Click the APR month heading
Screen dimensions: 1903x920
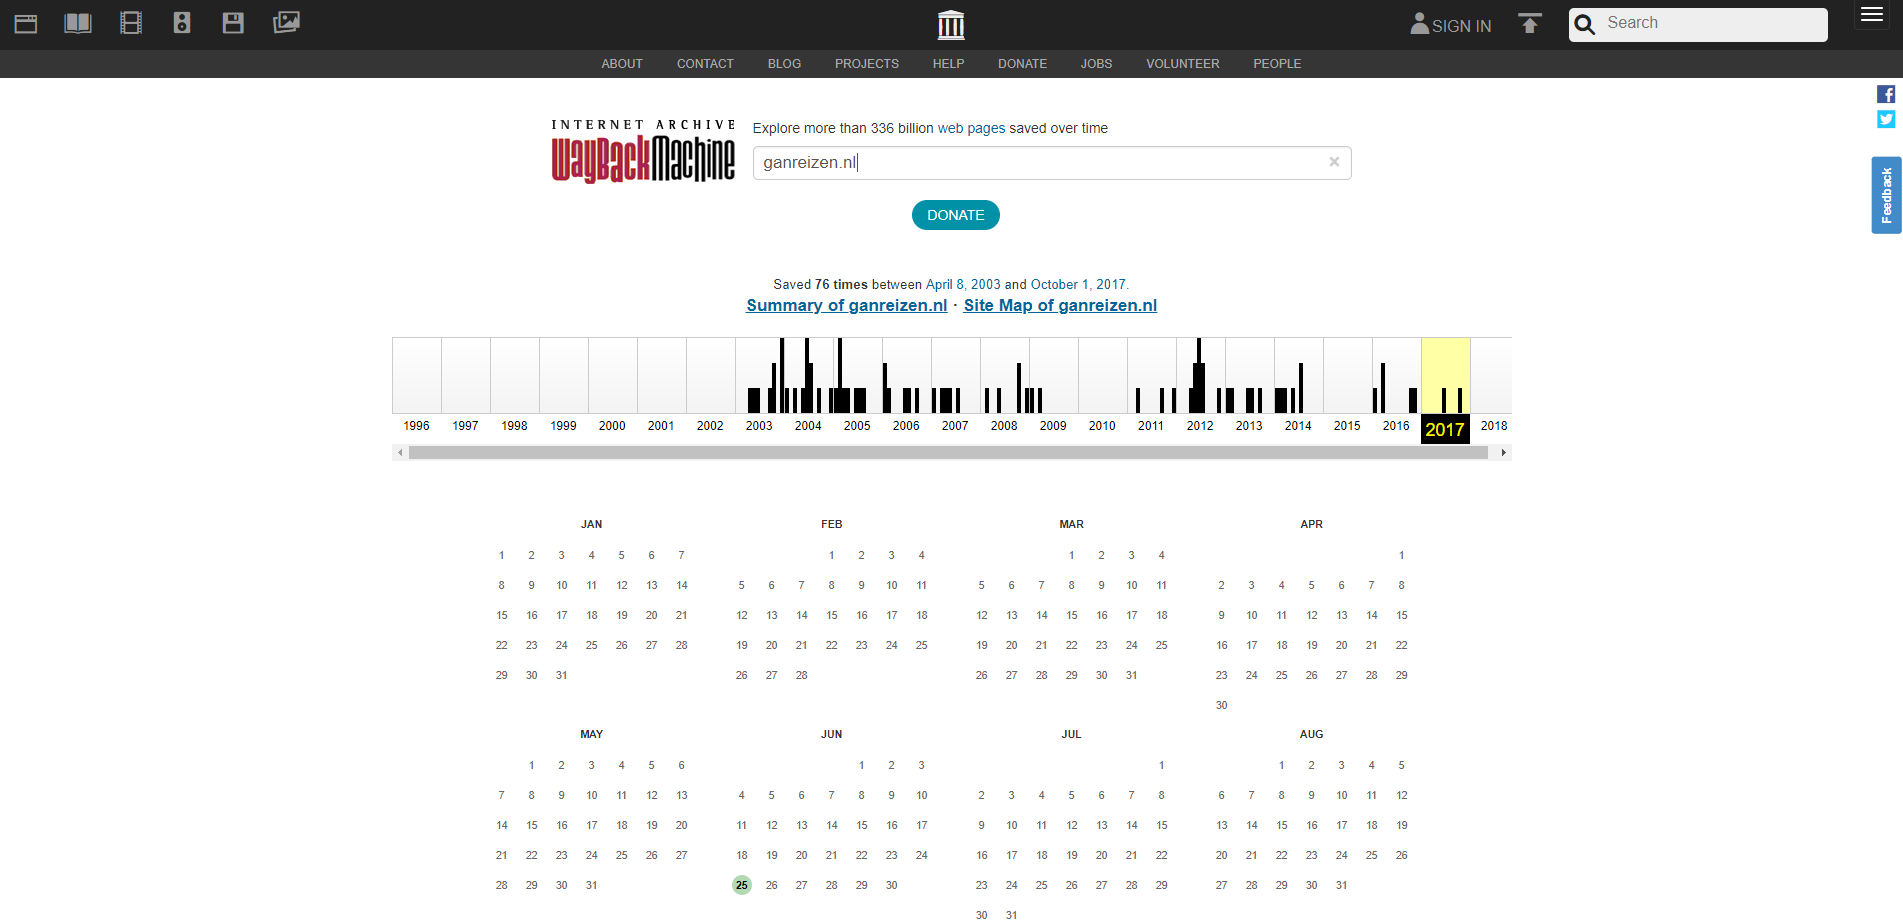1311,524
